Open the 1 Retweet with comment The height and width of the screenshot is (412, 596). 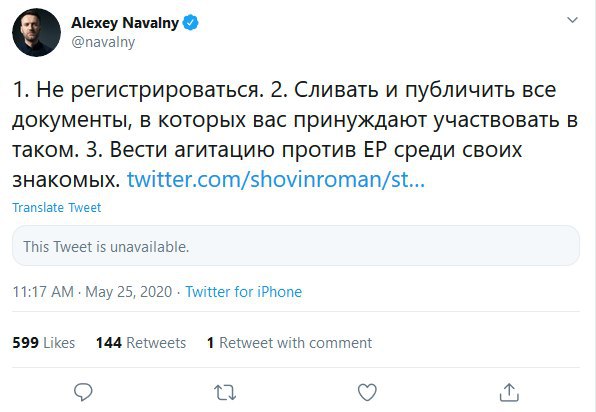[x=290, y=343]
